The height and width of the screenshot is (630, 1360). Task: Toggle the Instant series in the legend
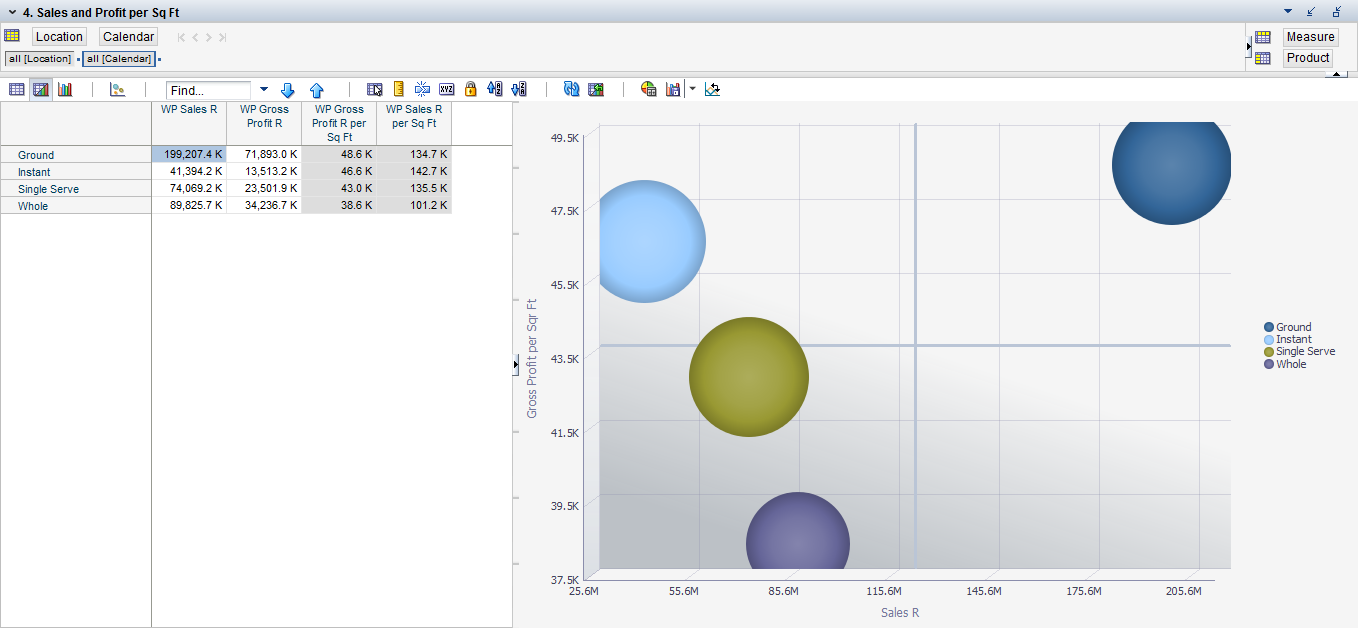pos(1293,339)
